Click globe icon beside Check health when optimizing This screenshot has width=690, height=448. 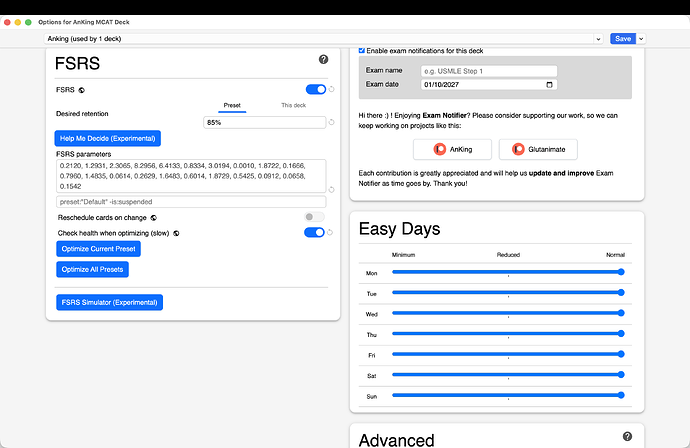(x=176, y=233)
